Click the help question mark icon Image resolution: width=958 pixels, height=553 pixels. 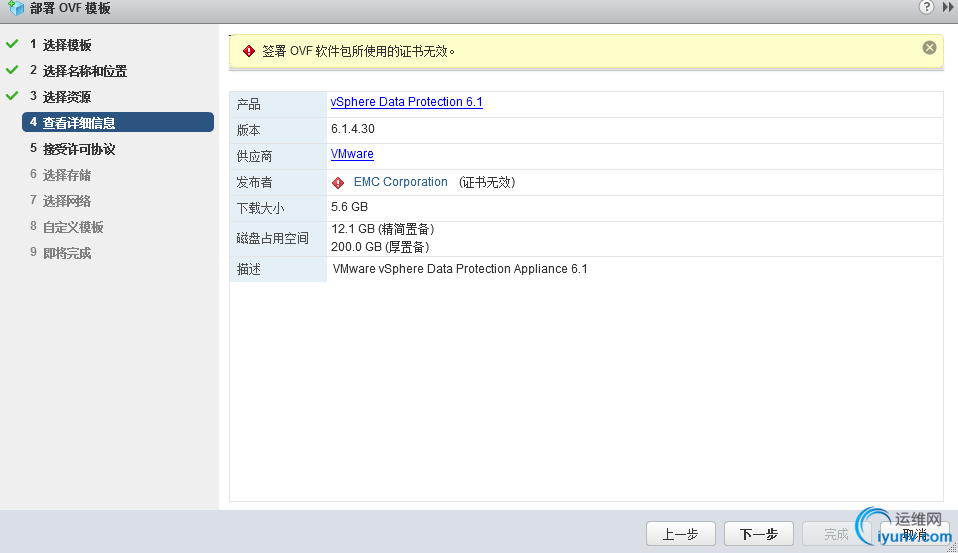(x=926, y=7)
